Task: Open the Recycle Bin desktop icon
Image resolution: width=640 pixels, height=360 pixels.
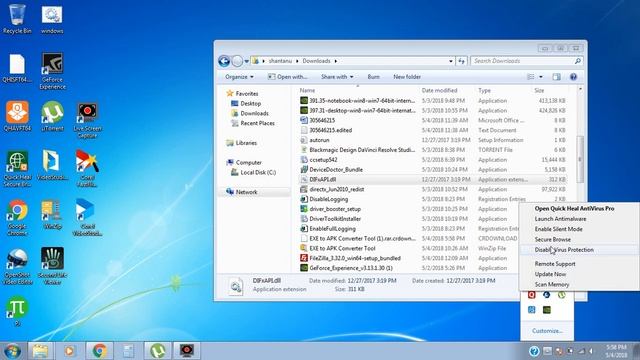Action: click(17, 18)
